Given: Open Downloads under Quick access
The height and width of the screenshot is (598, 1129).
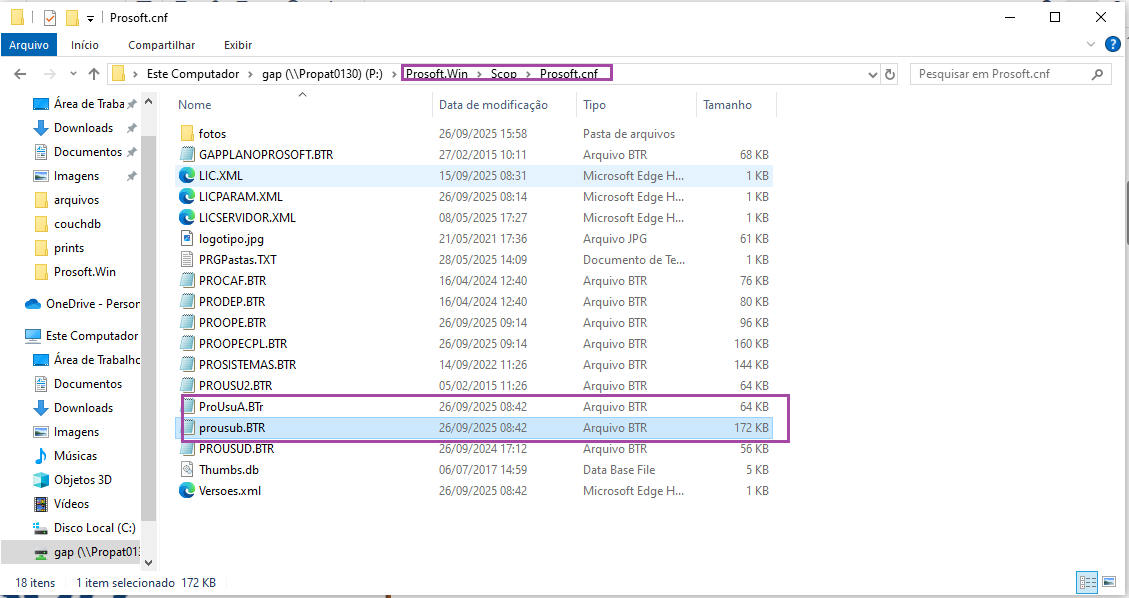Looking at the screenshot, I should pos(84,128).
